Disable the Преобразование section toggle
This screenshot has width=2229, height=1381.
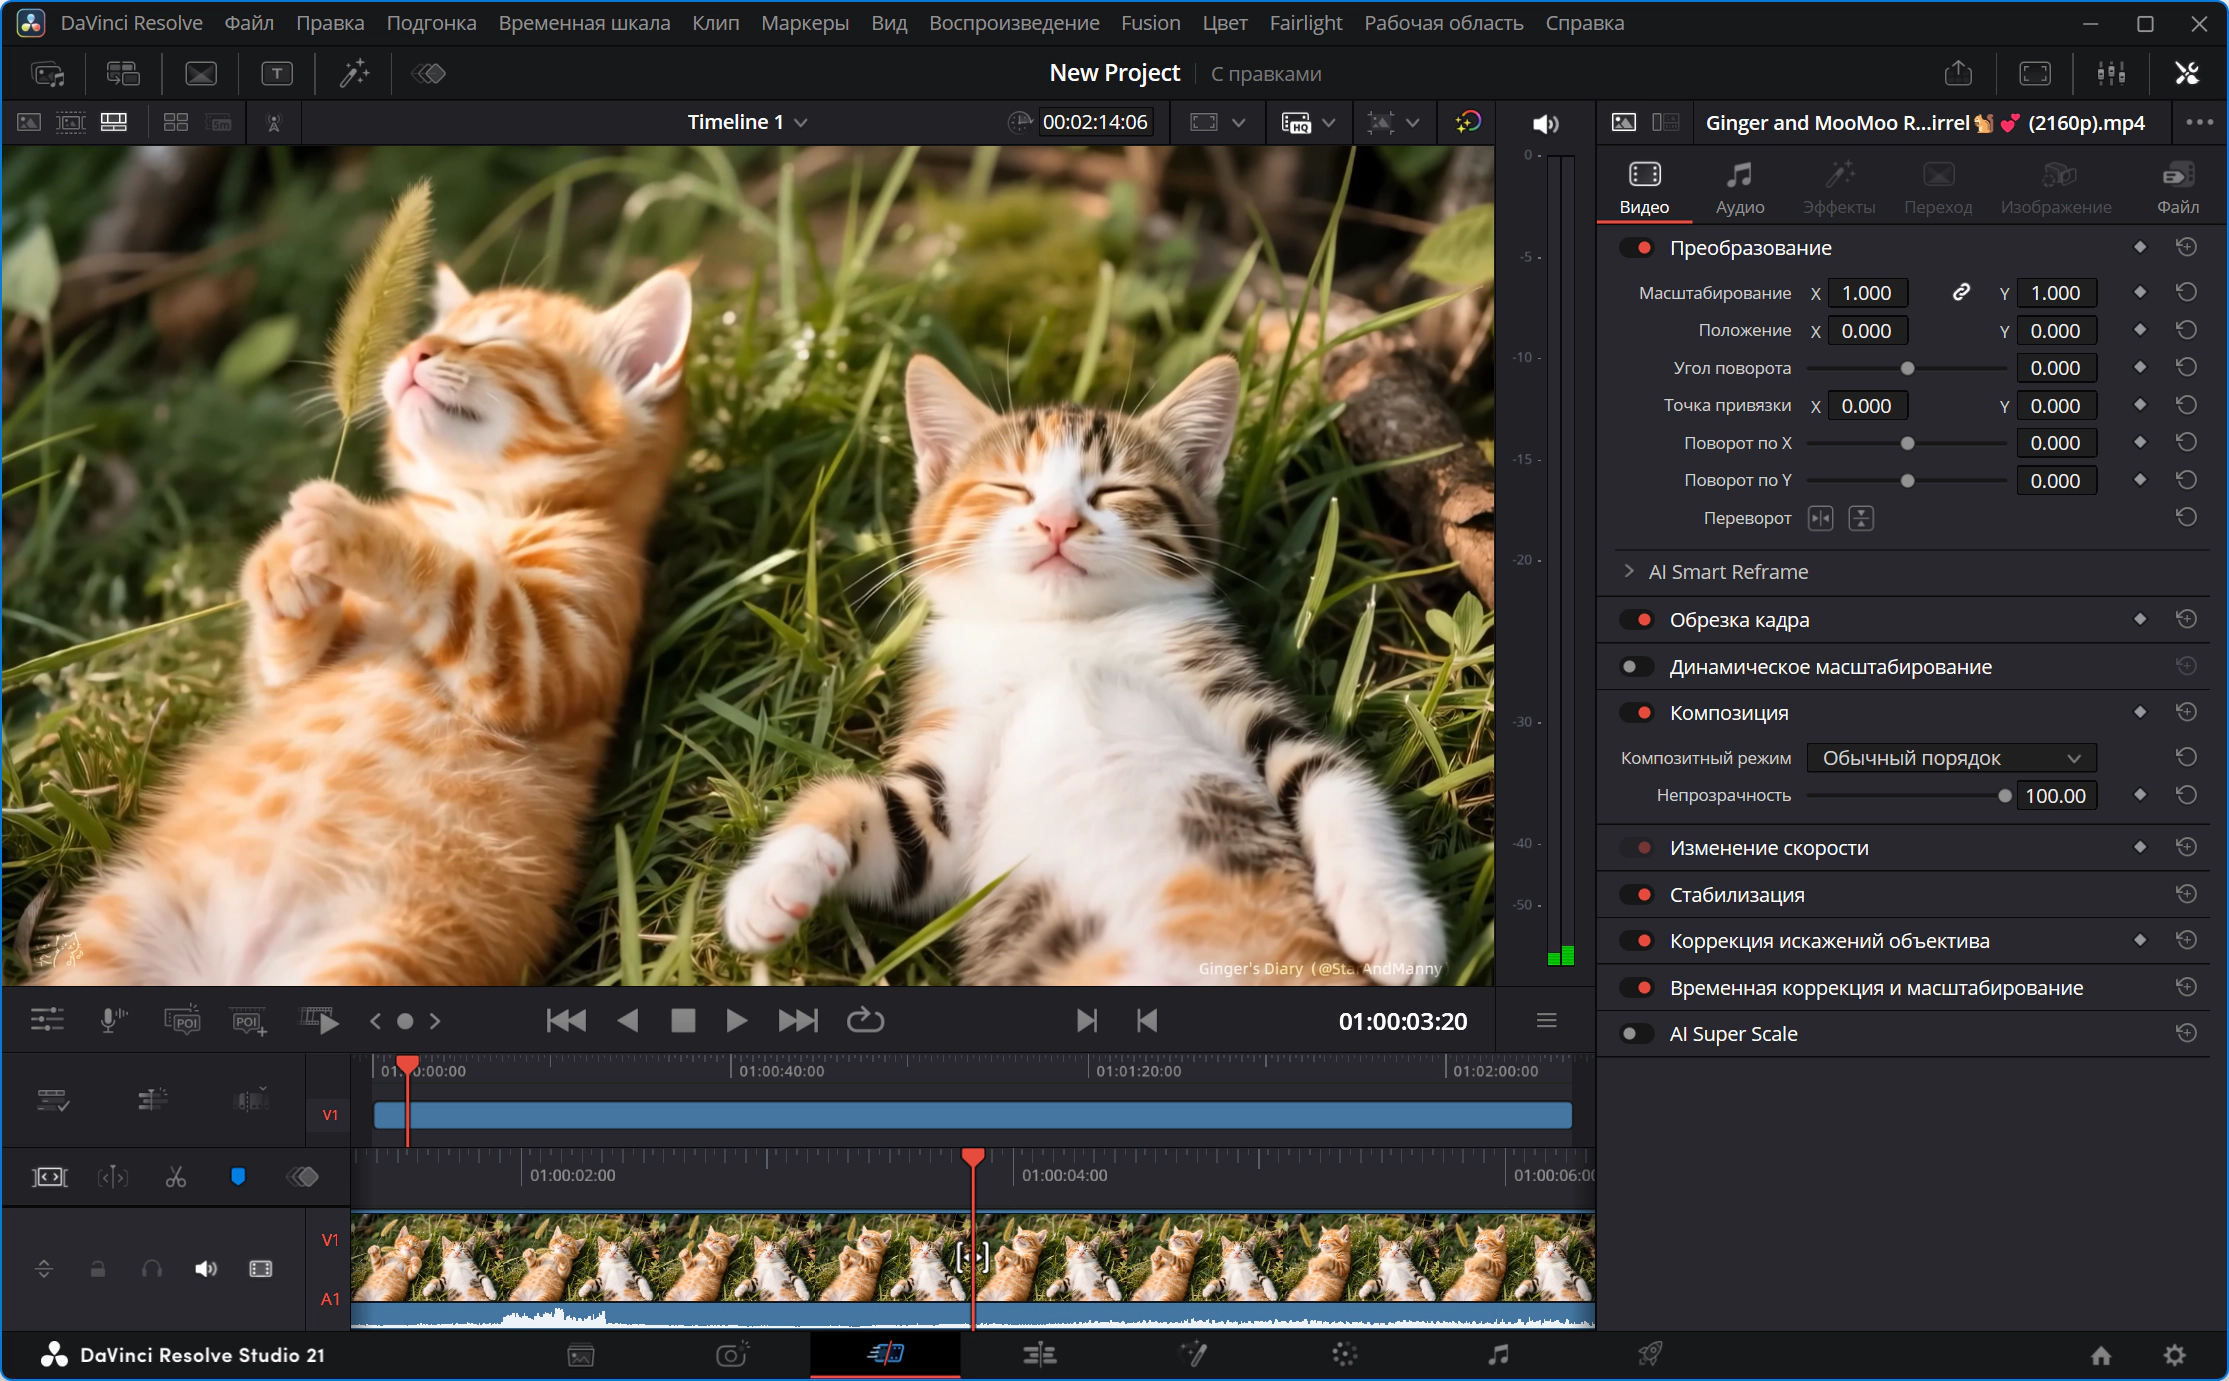tap(1637, 248)
